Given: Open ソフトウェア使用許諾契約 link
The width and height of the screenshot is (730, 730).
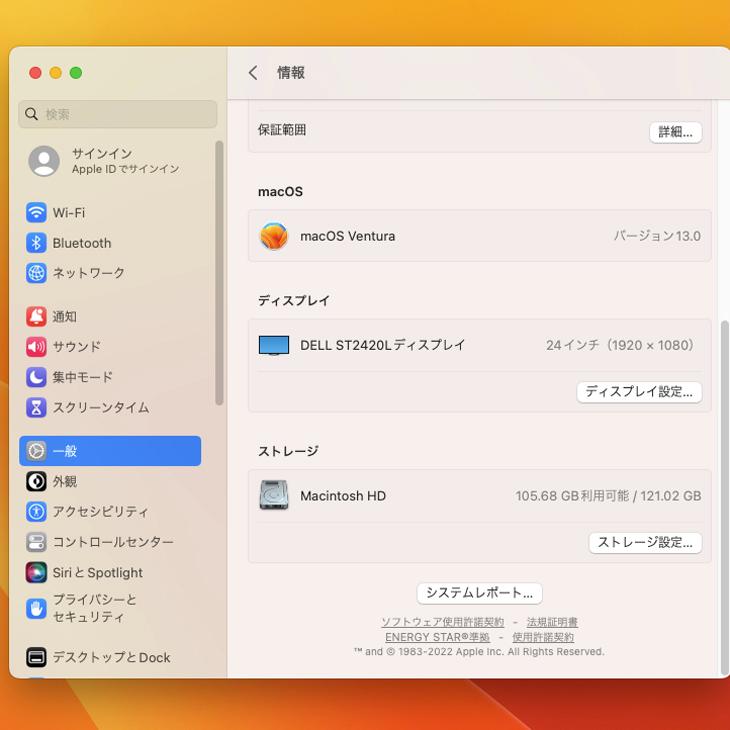Looking at the screenshot, I should pos(442,622).
